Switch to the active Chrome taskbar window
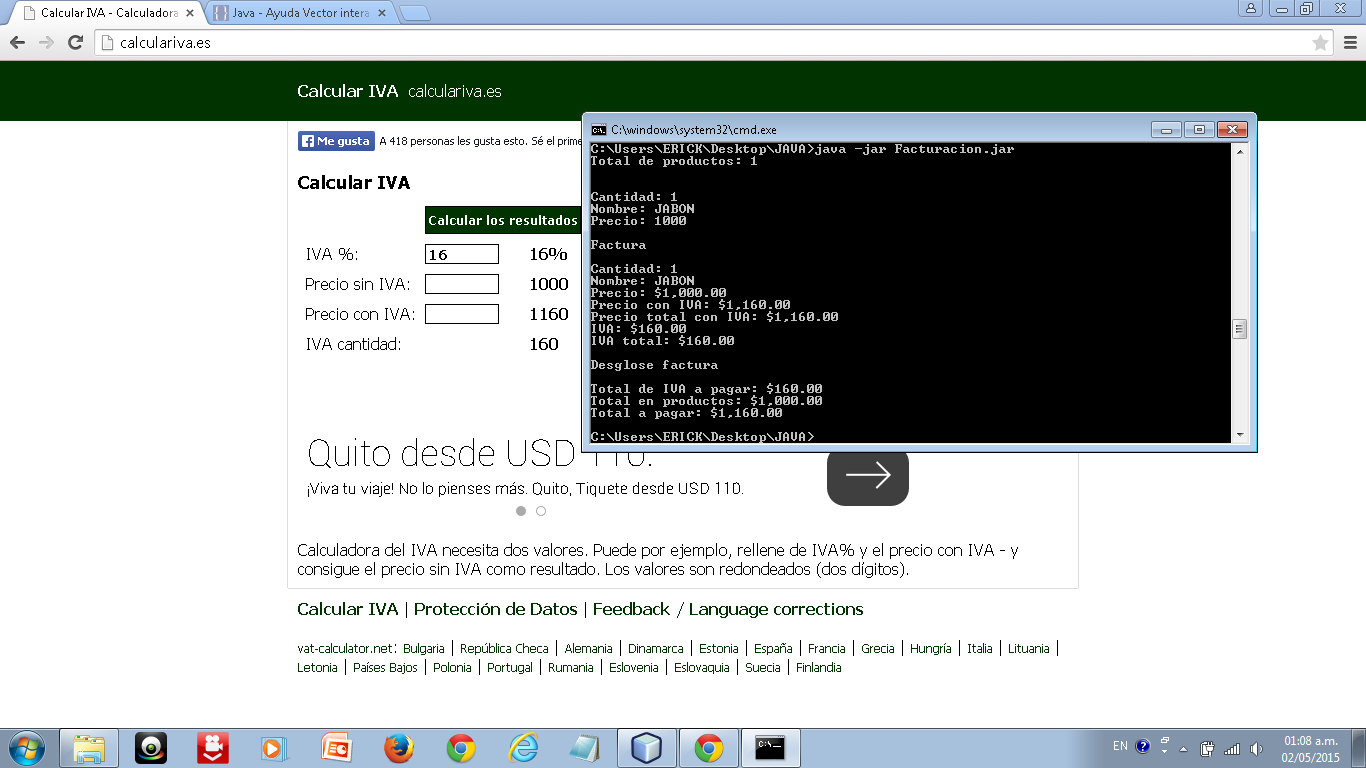This screenshot has height=768, width=1366. tap(709, 748)
